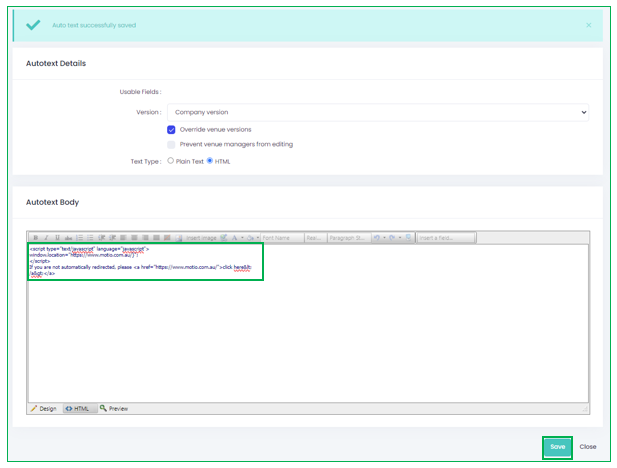Check Prevent venue managers from editing
Screen dimensions: 617x468
(x=171, y=144)
